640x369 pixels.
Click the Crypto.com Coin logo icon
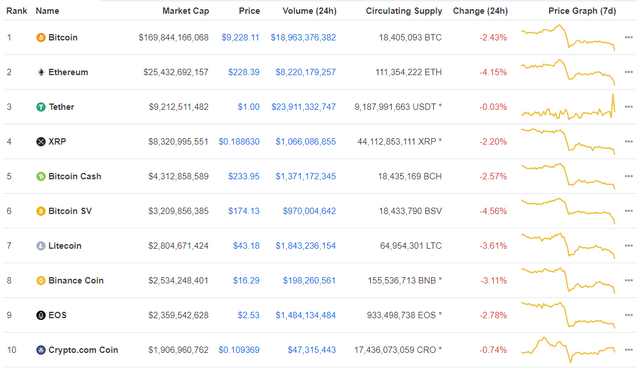(40, 350)
